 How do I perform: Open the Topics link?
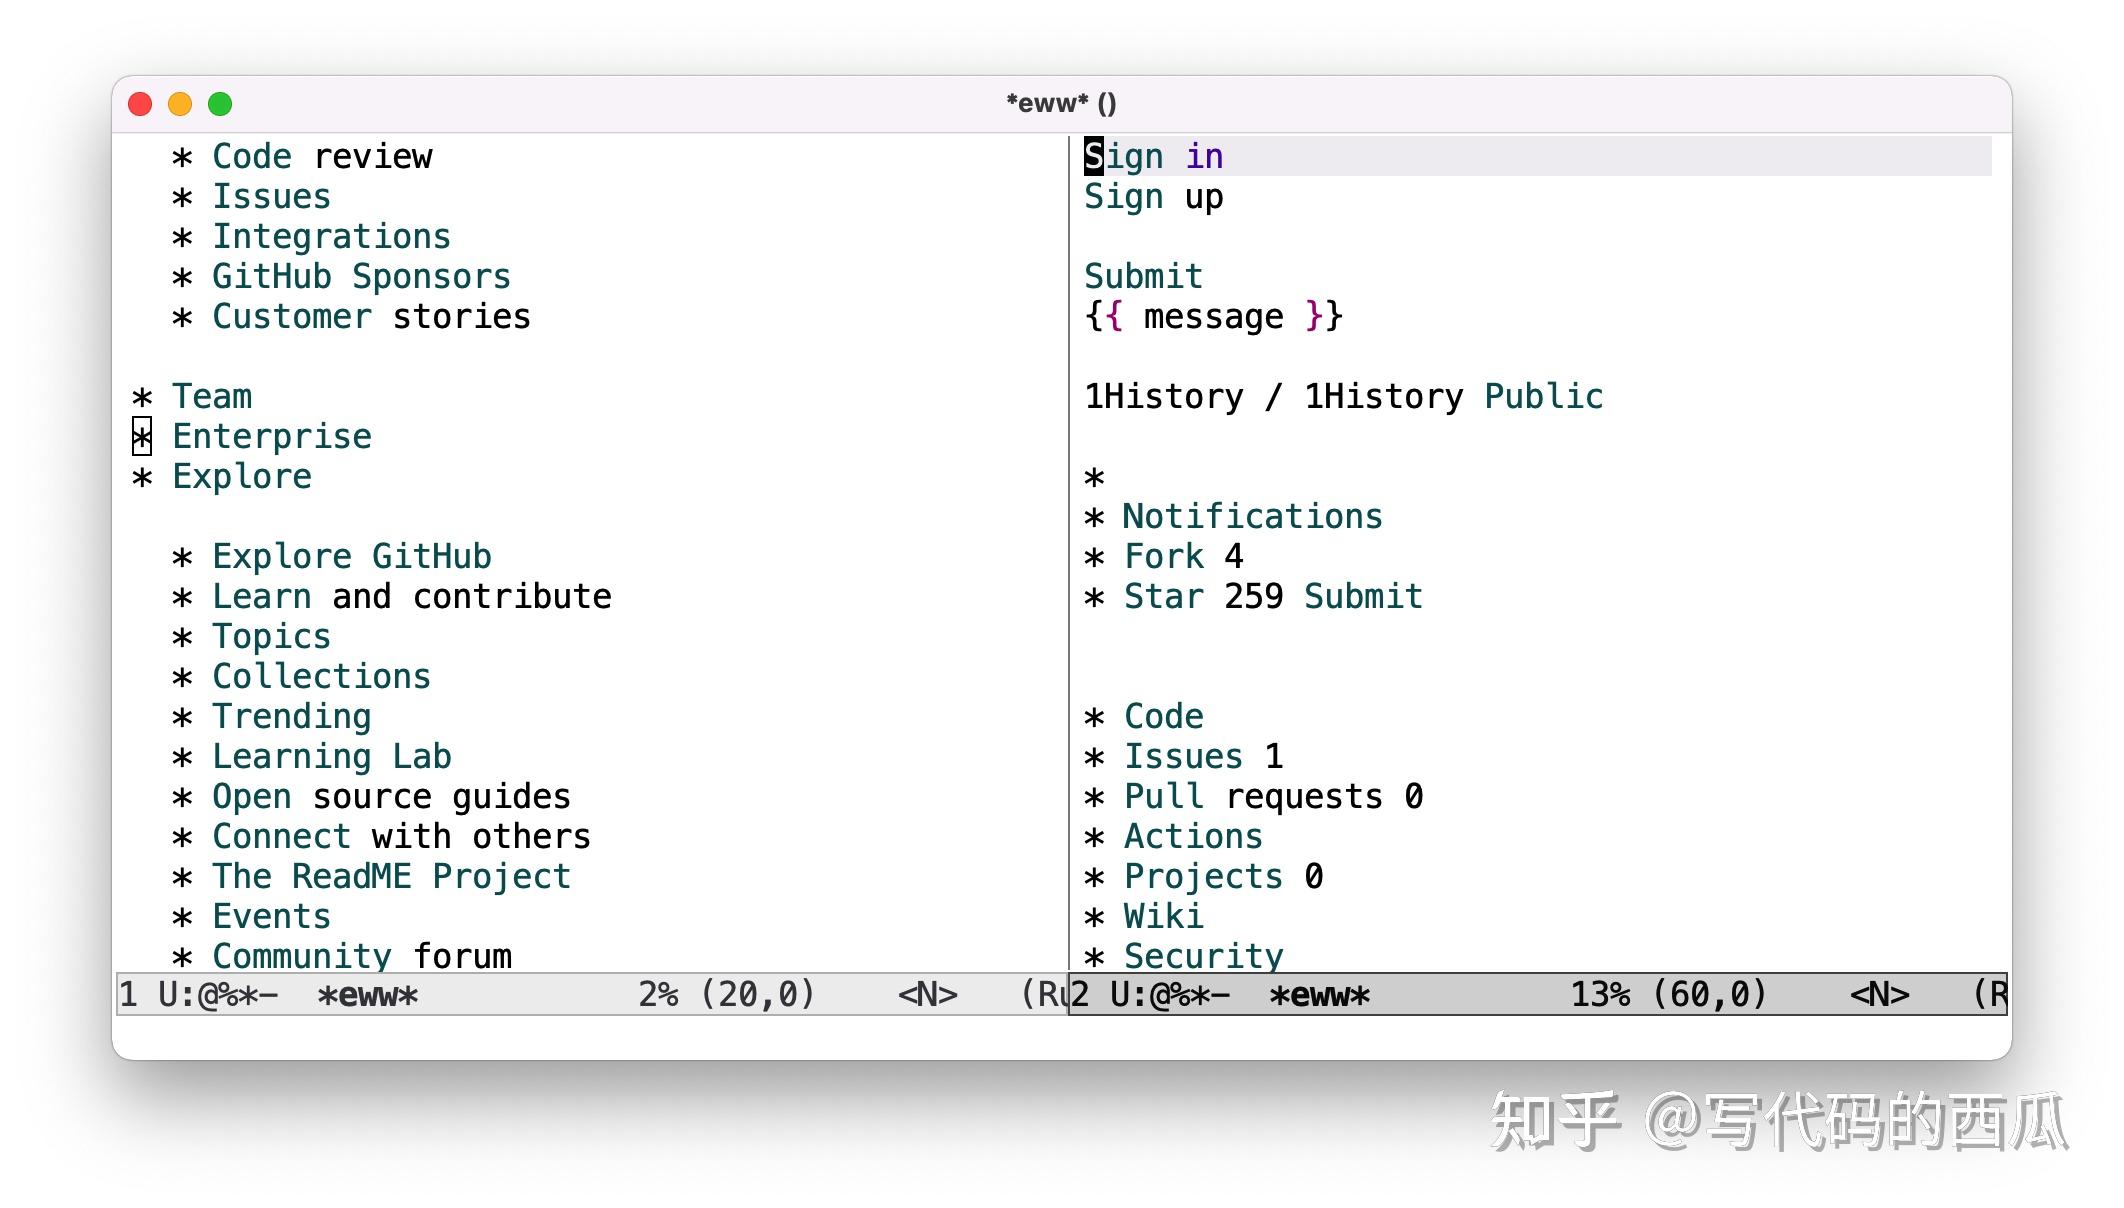pos(271,637)
